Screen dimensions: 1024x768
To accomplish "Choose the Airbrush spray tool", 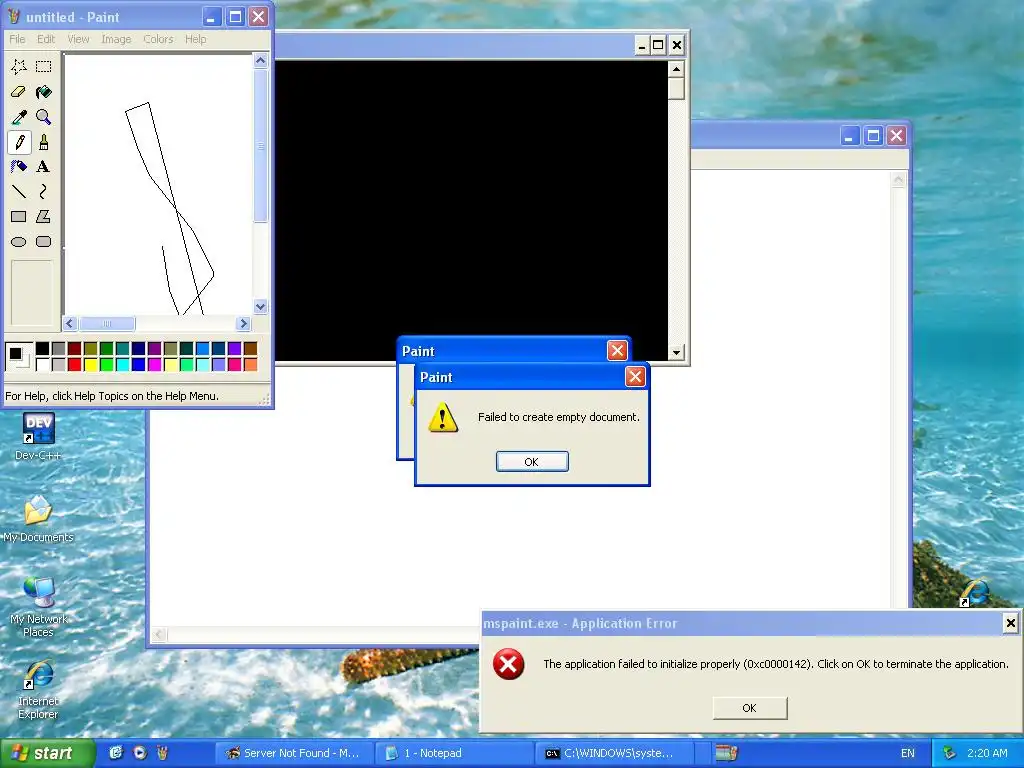I will (x=19, y=167).
